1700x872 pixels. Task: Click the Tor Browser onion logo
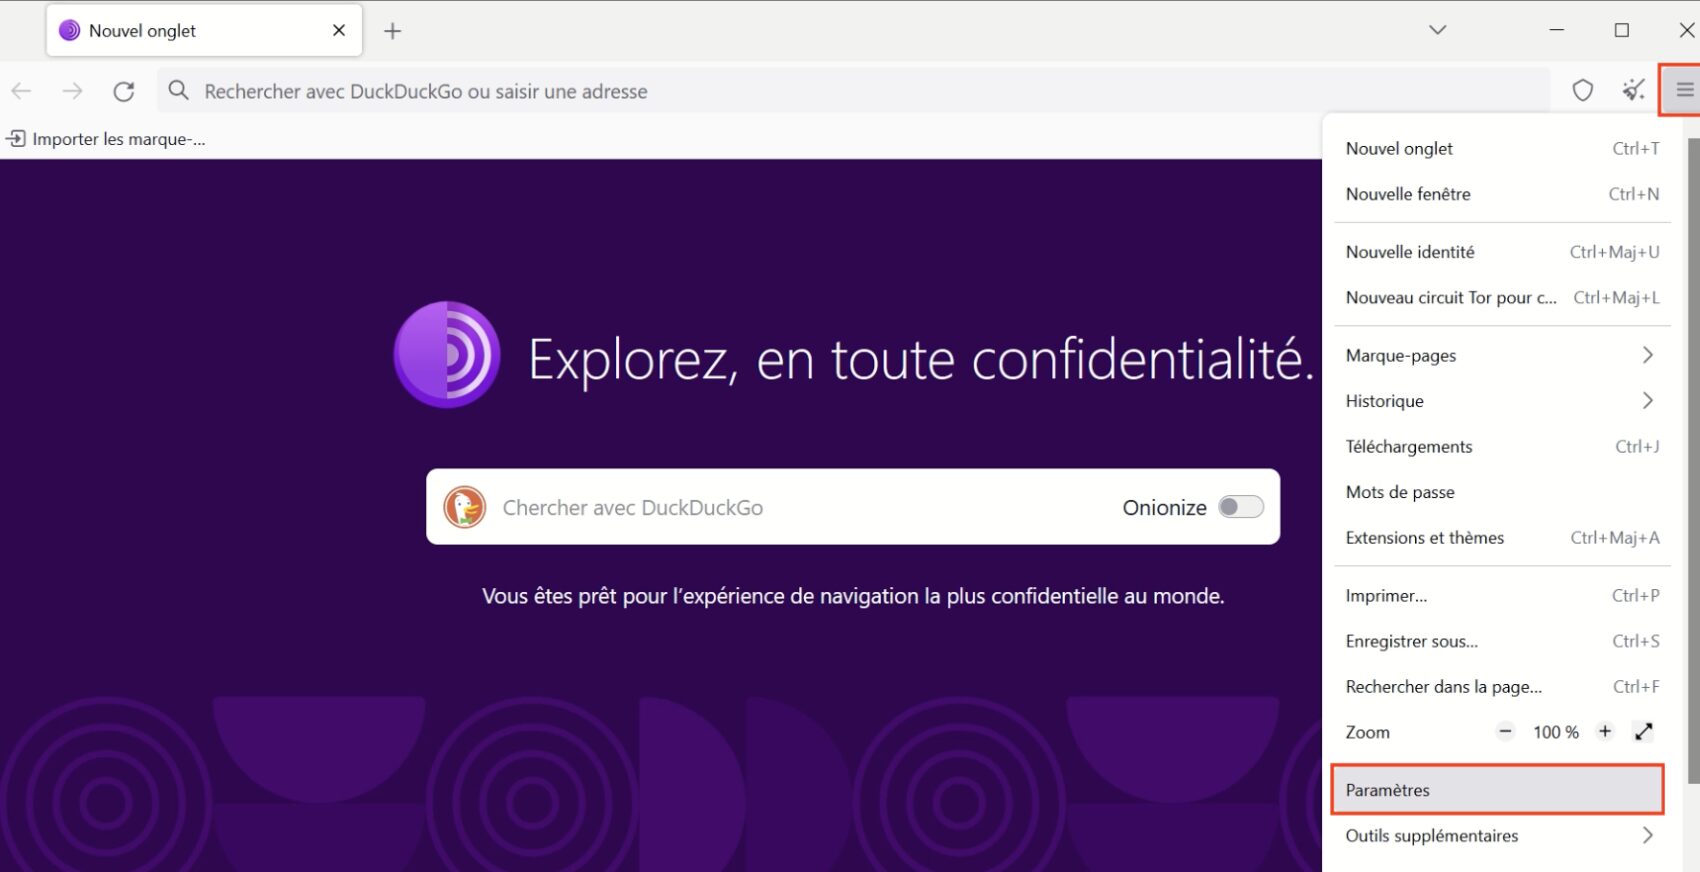447,354
